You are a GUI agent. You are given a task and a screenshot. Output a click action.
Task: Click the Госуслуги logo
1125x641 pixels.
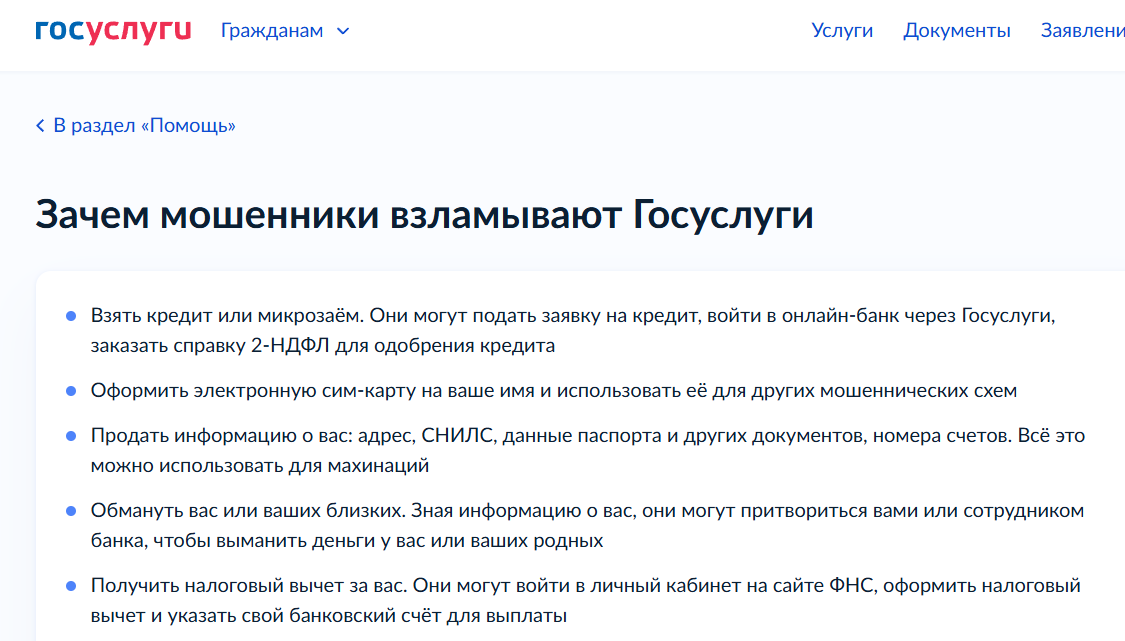[112, 30]
